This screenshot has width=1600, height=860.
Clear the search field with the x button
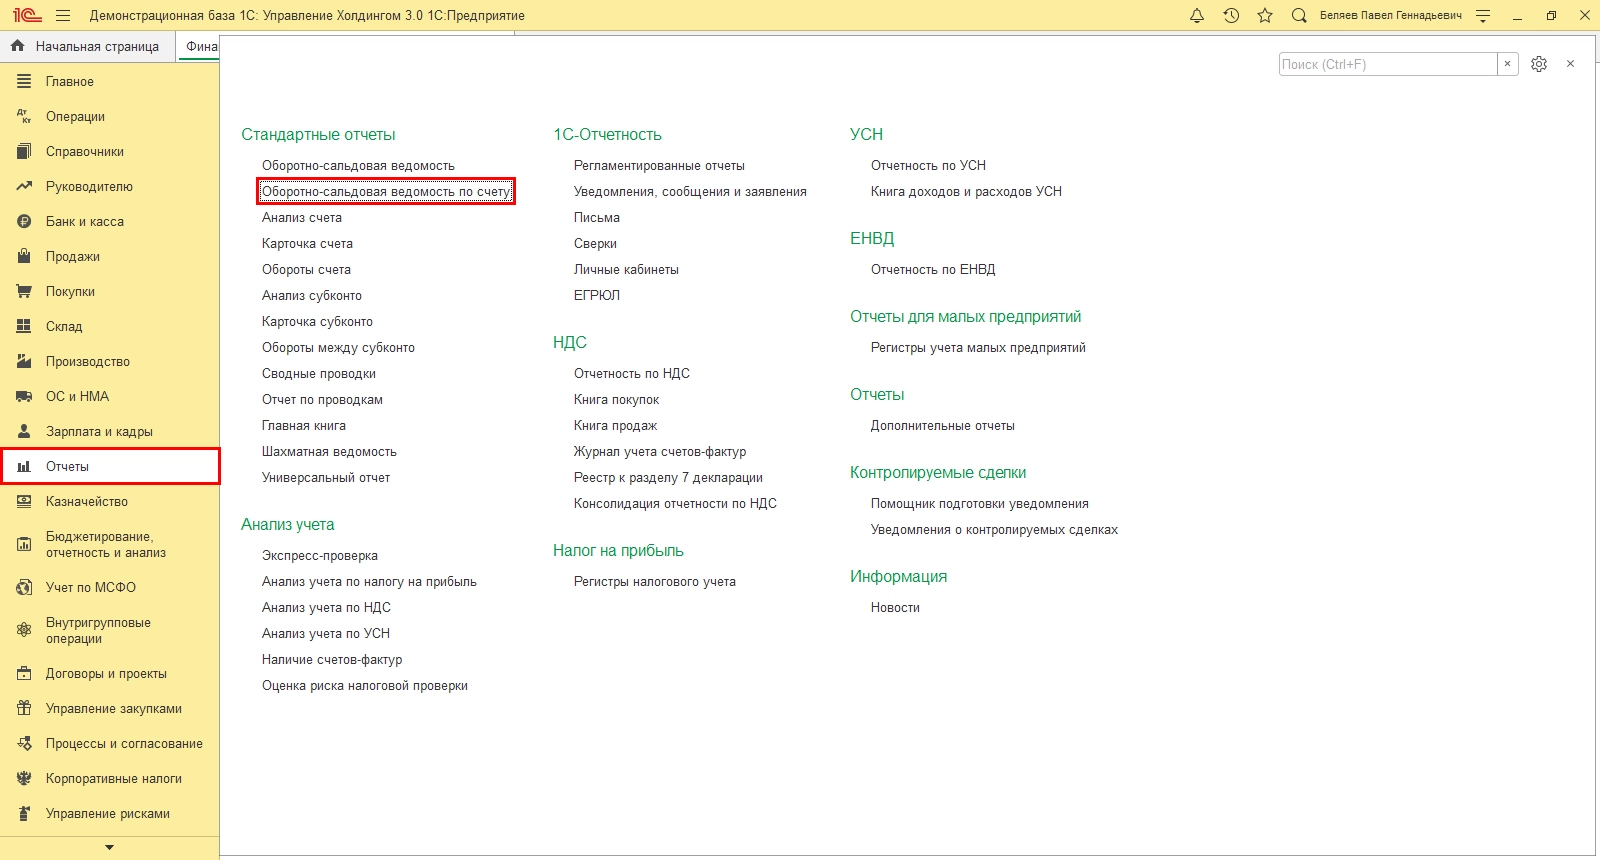coord(1508,64)
